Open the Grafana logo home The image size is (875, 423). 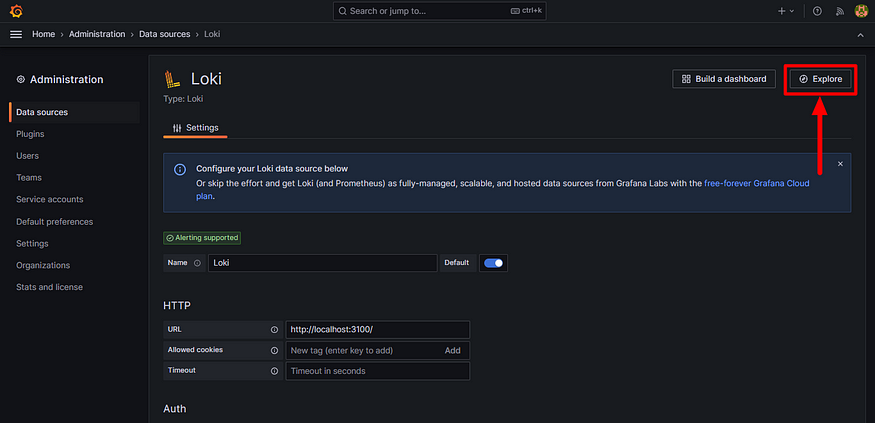pos(16,11)
